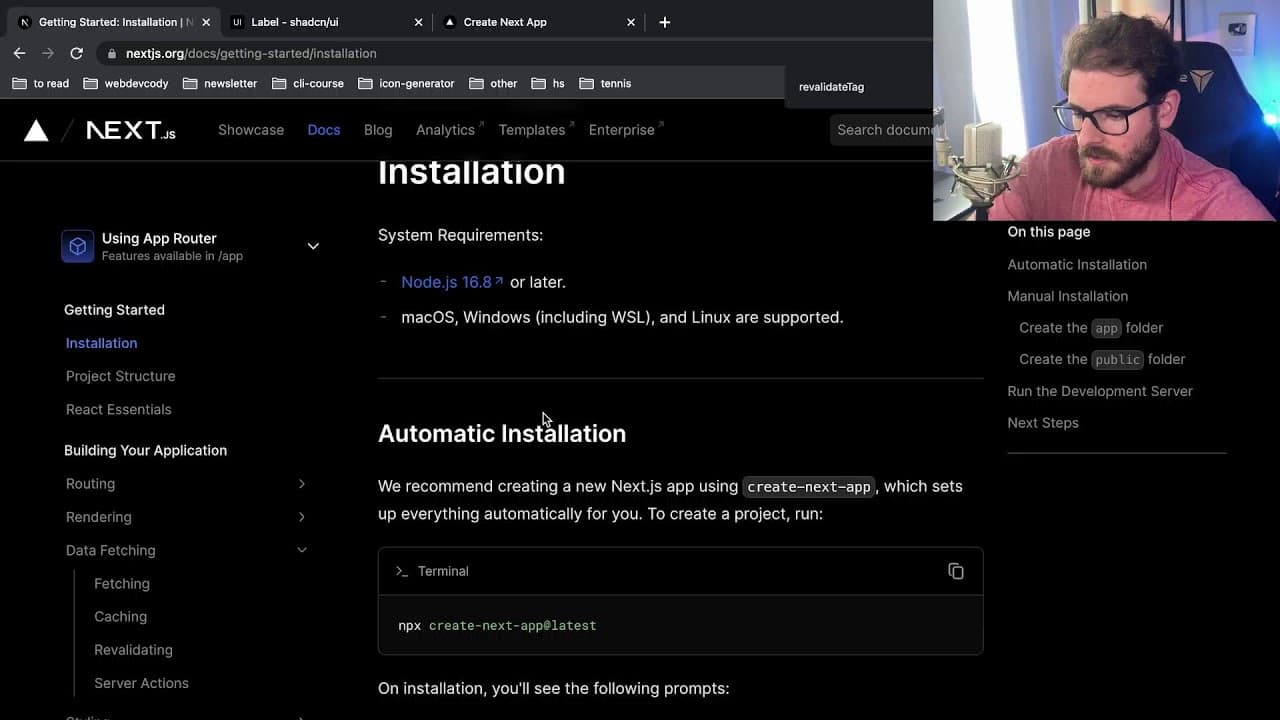Click the lock icon in address bar

pyautogui.click(x=112, y=53)
